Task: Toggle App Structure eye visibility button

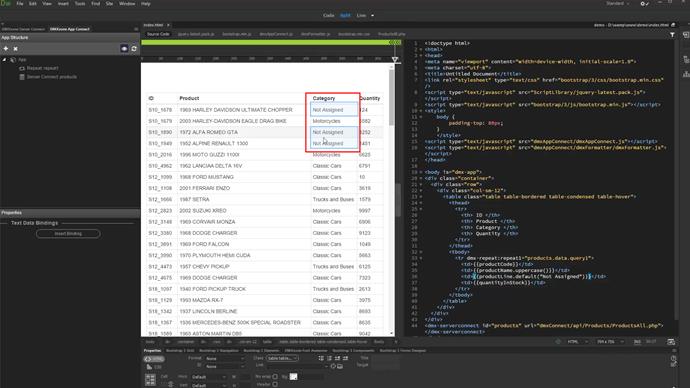Action: (x=124, y=48)
